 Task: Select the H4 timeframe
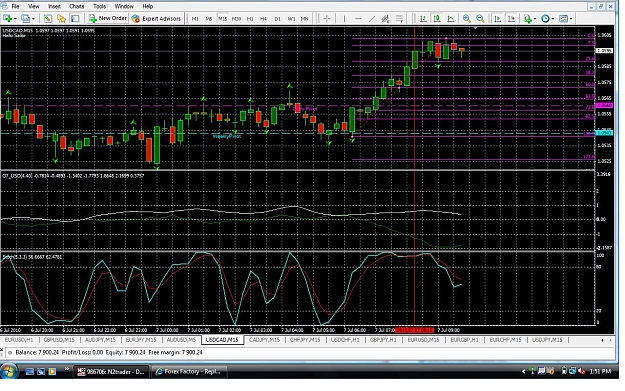tap(263, 19)
